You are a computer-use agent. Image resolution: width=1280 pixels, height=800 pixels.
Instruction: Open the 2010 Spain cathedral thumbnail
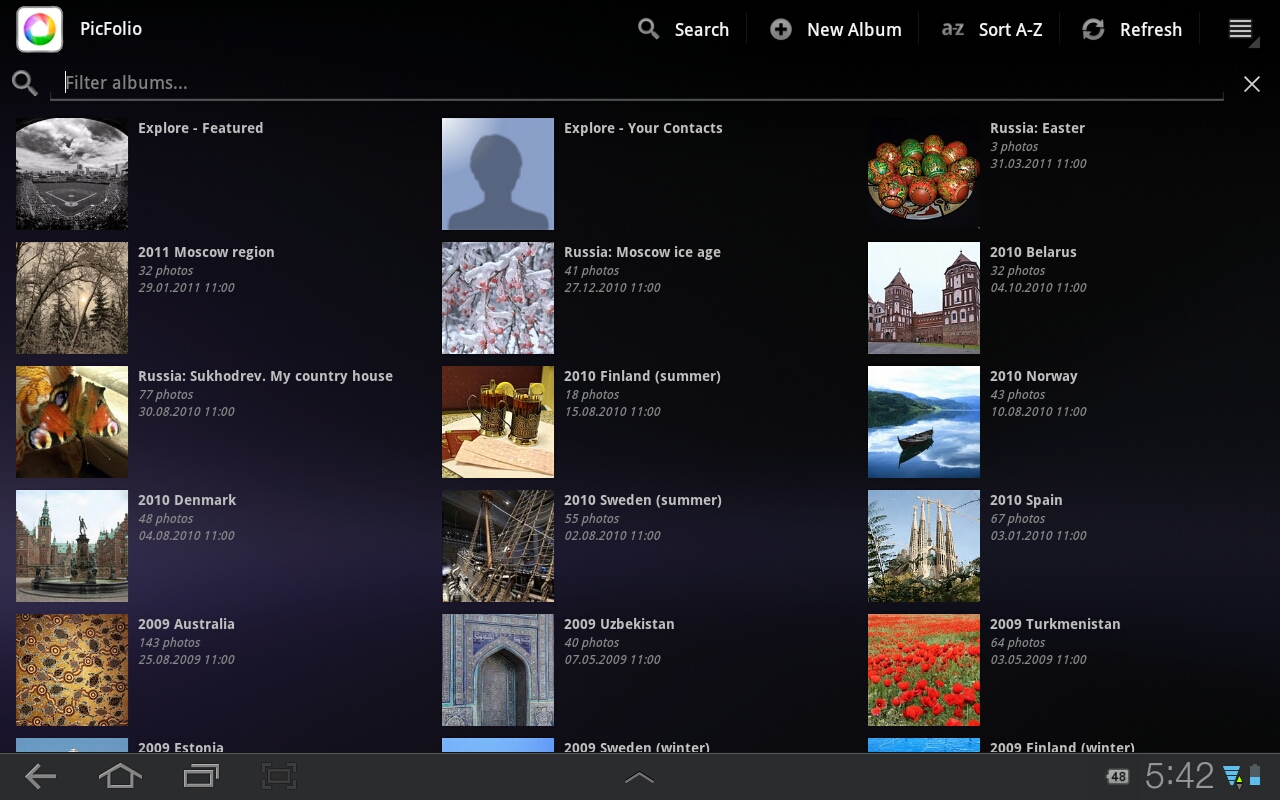(924, 546)
